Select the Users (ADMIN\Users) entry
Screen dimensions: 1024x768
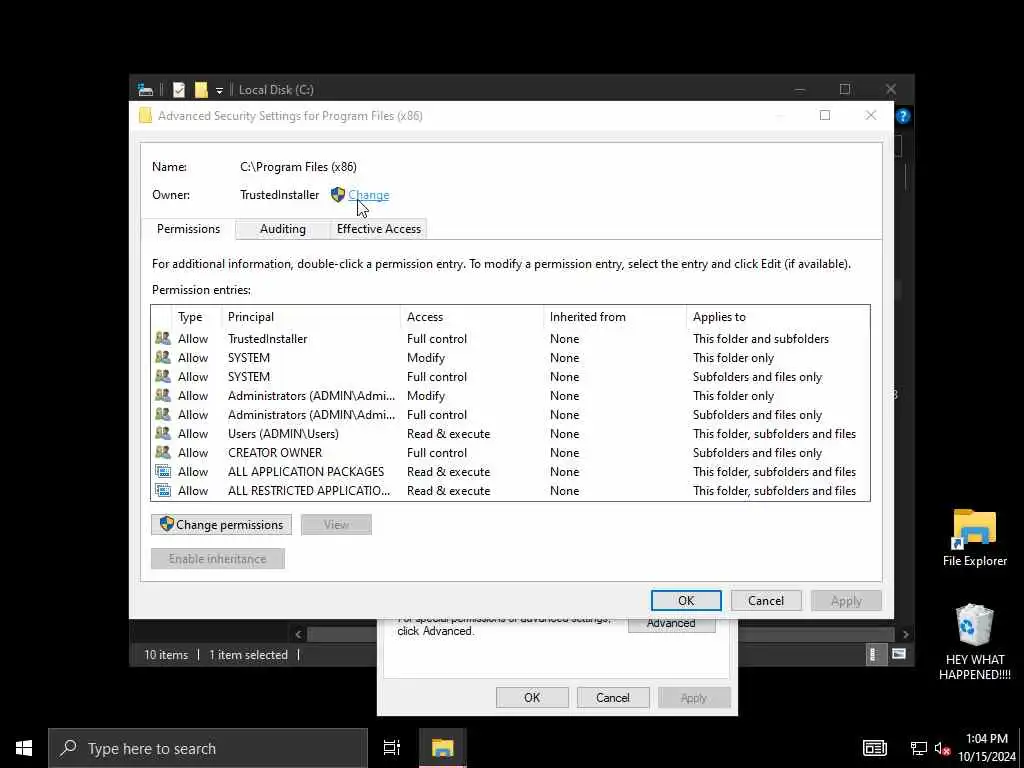coord(510,434)
